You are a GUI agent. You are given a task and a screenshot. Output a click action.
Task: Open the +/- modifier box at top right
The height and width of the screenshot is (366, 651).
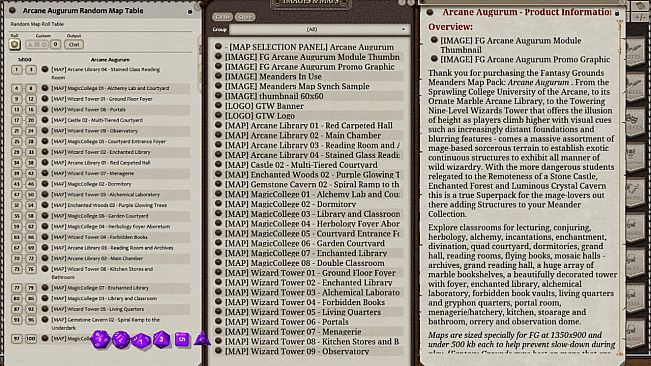[x=639, y=17]
